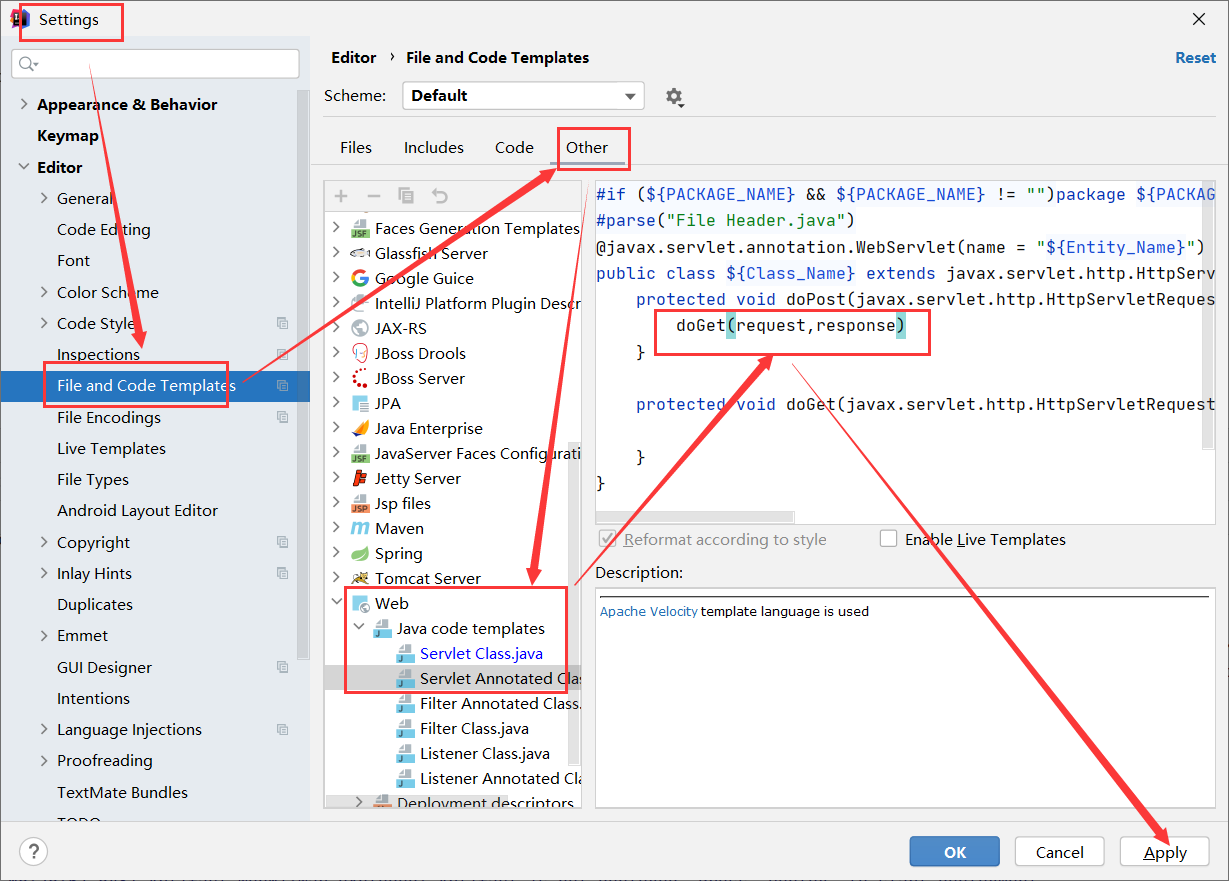This screenshot has height=881, width=1229.
Task: Click the Cancel button
Action: click(1060, 852)
